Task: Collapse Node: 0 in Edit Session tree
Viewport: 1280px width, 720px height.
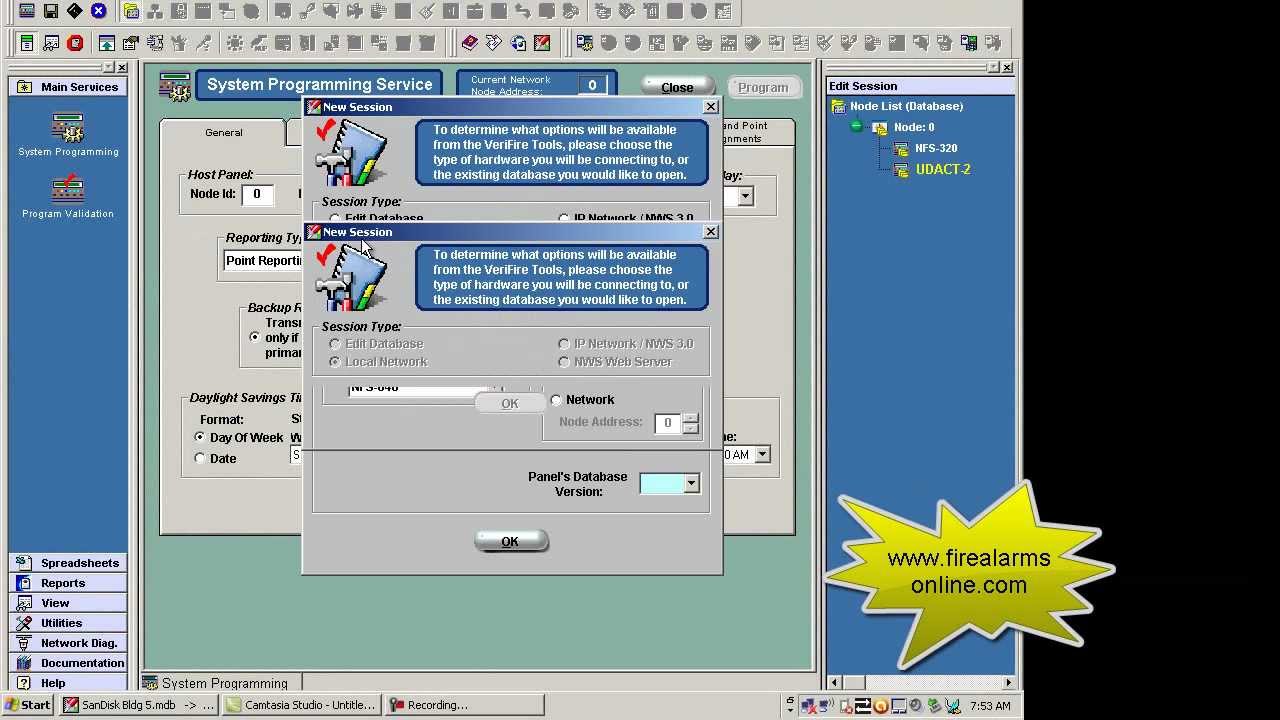Action: click(856, 127)
